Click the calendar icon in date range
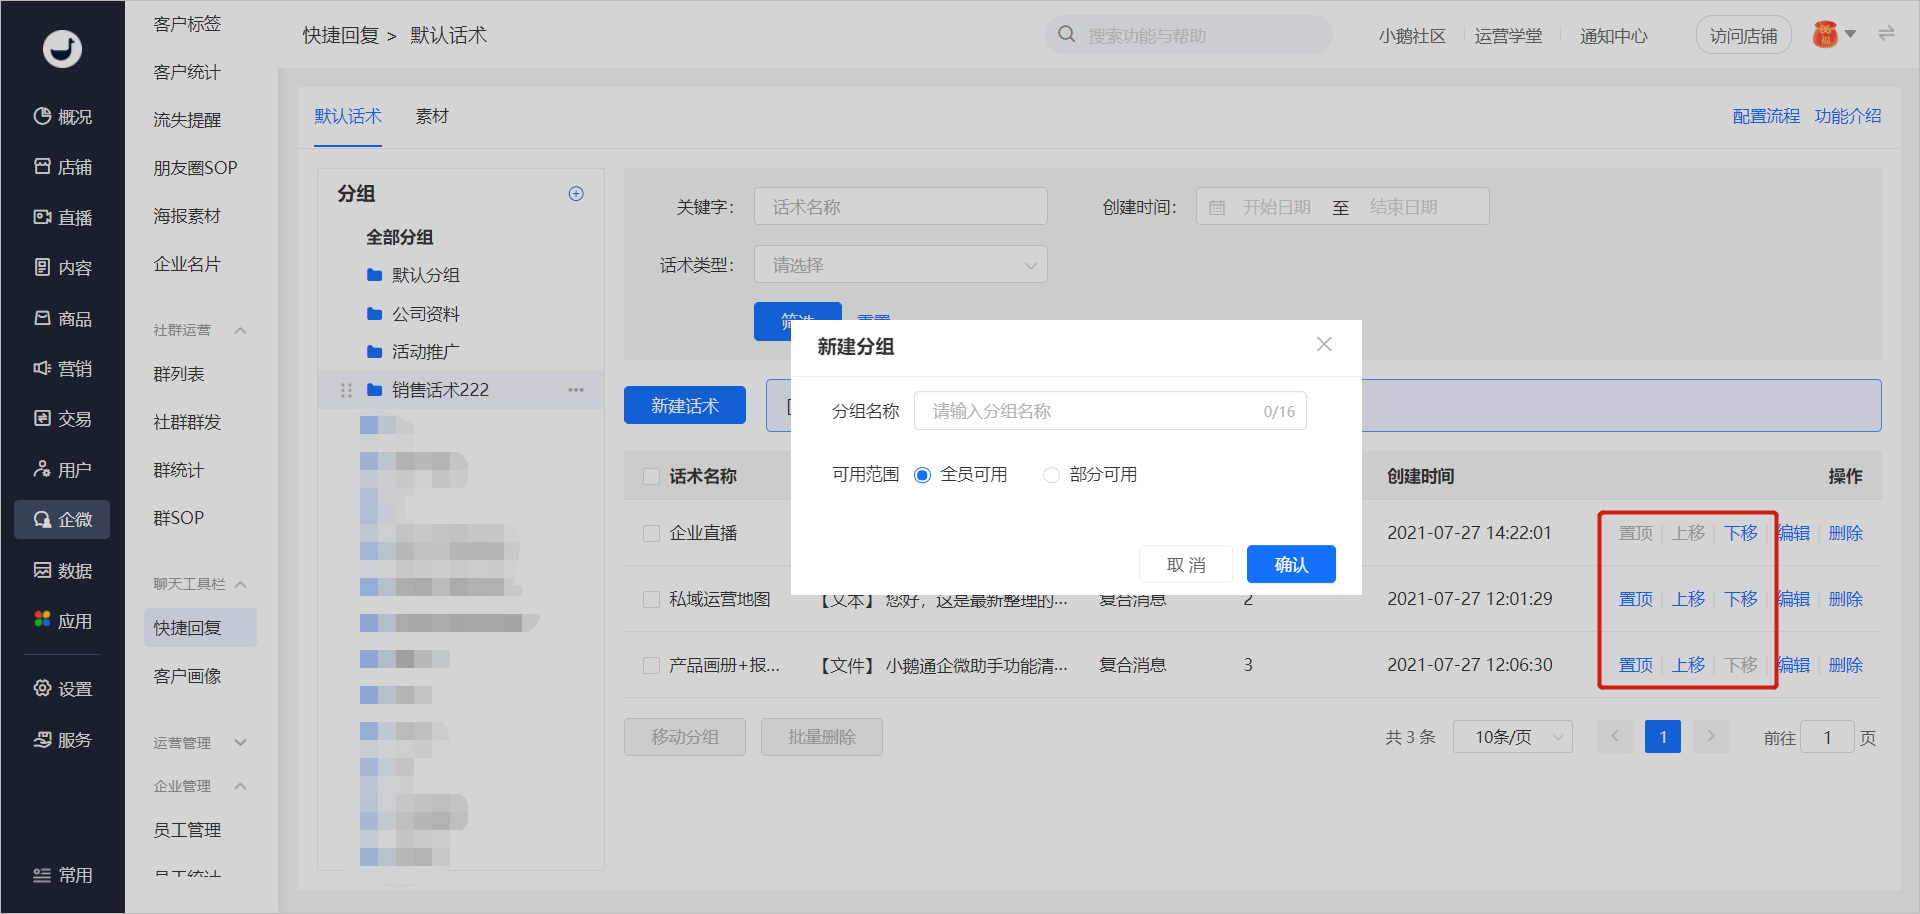The height and width of the screenshot is (914, 1920). (1217, 207)
